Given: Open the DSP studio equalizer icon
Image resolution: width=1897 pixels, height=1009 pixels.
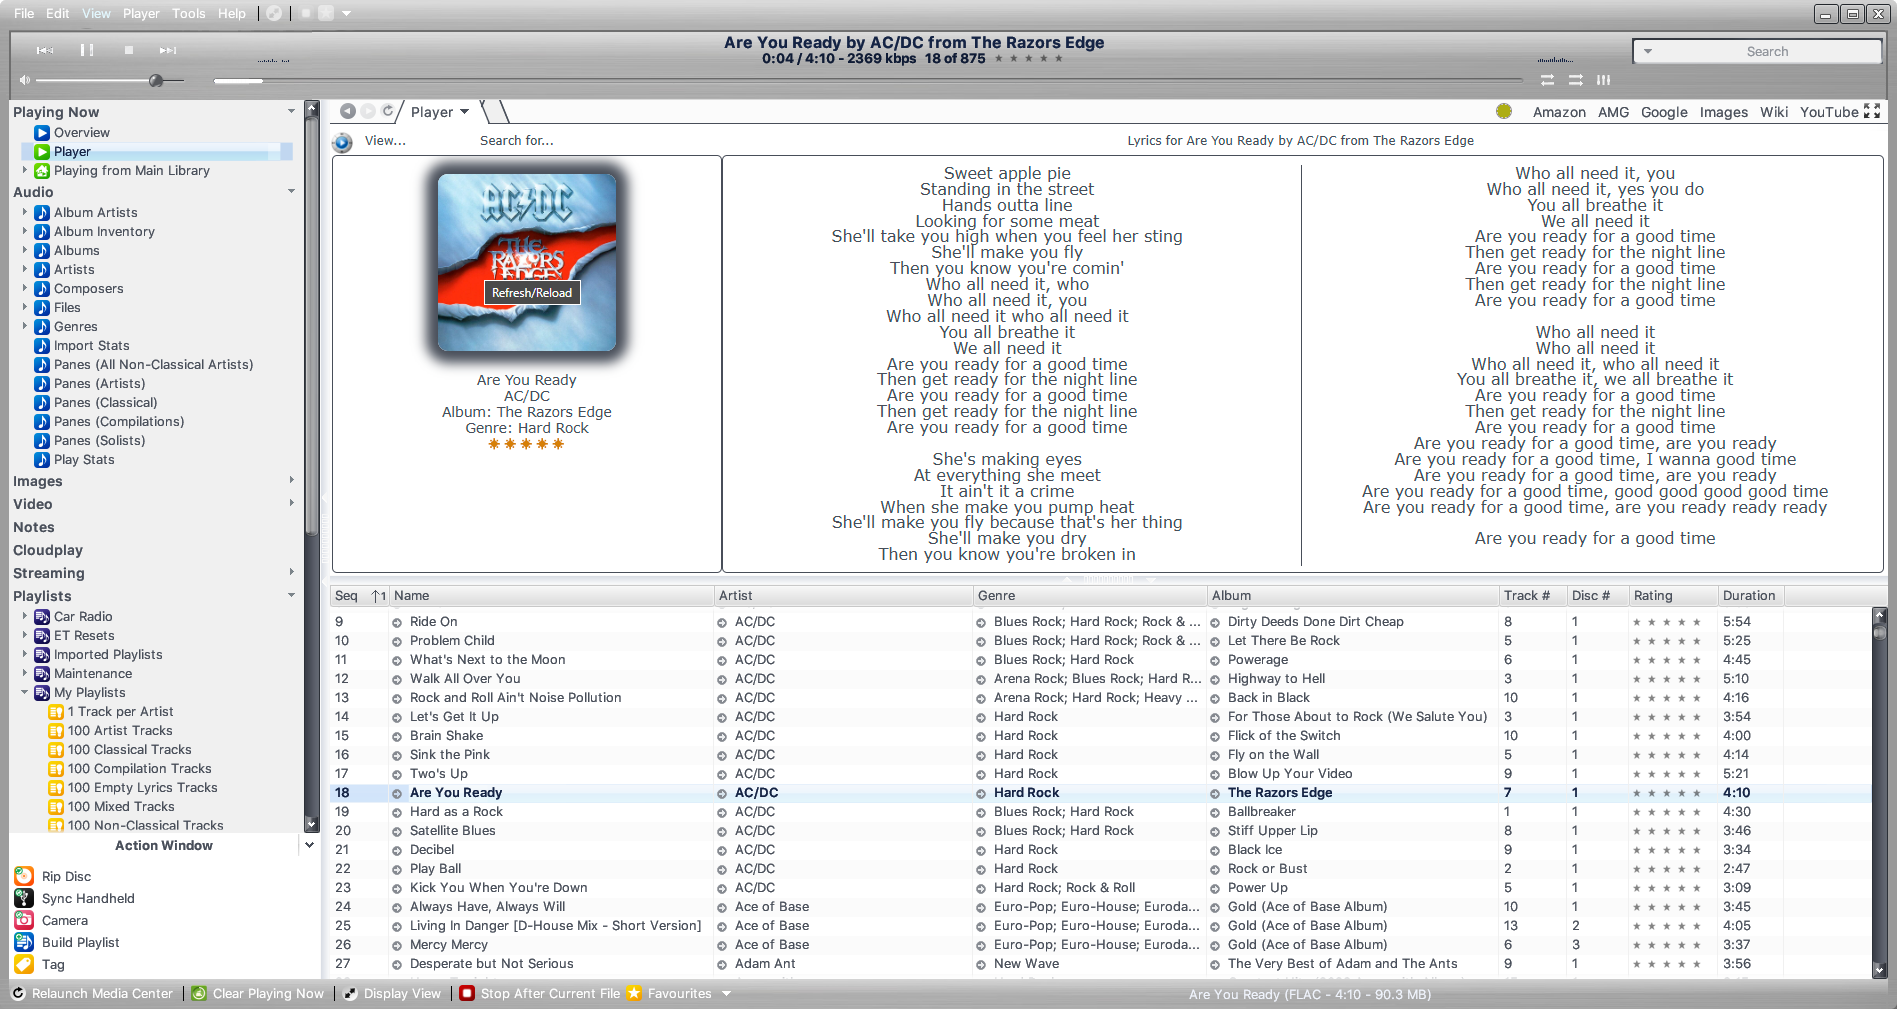Looking at the screenshot, I should 1603,80.
